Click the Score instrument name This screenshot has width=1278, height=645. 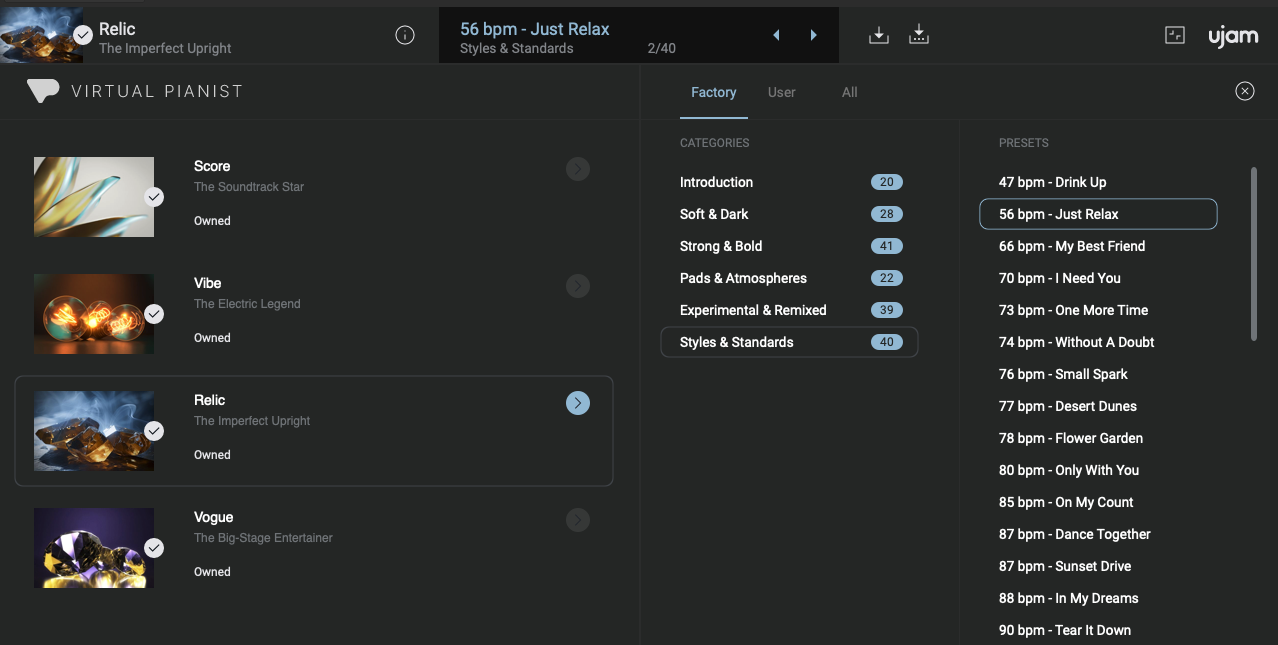click(x=212, y=166)
